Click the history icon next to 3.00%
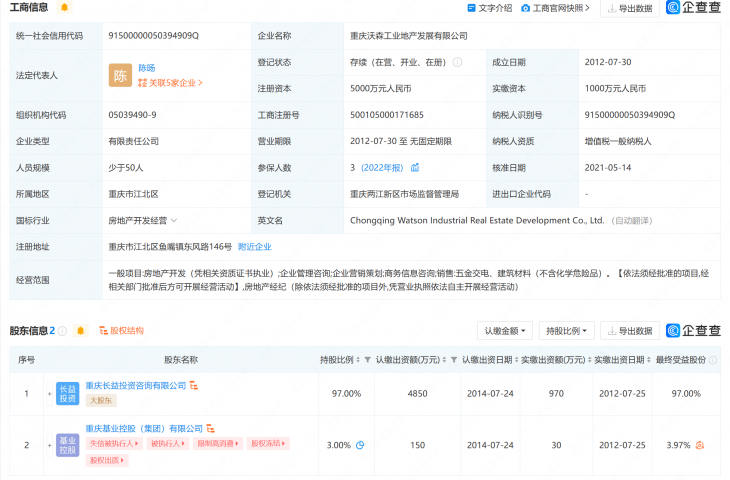 coord(360,445)
